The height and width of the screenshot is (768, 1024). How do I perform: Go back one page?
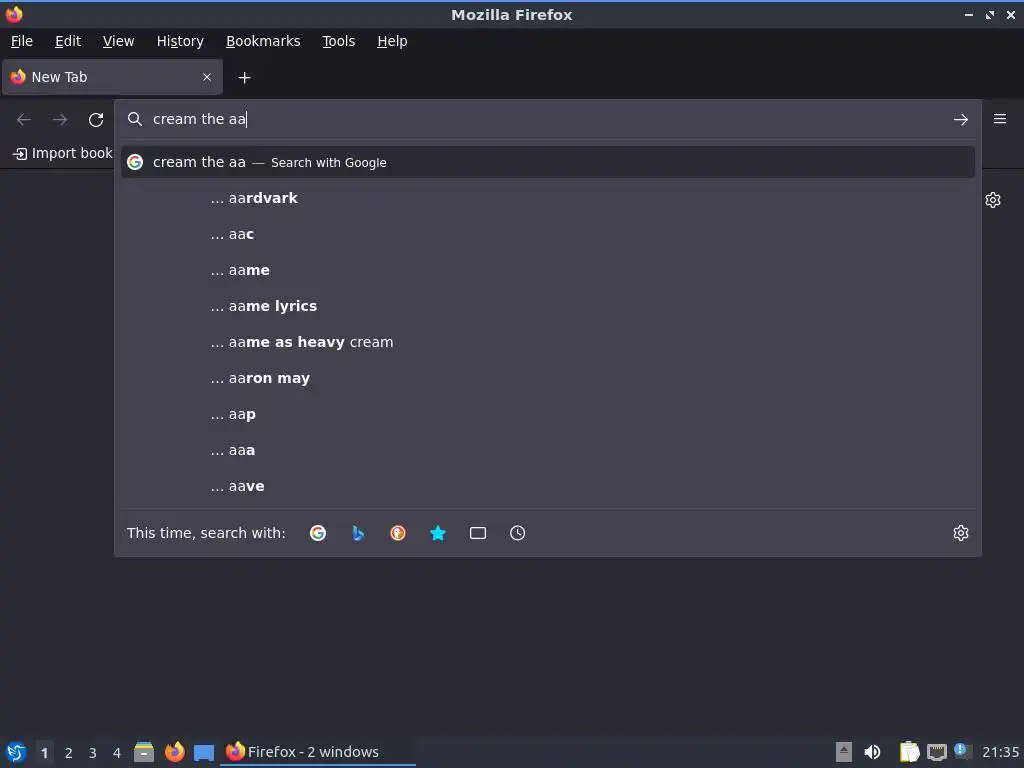click(24, 120)
